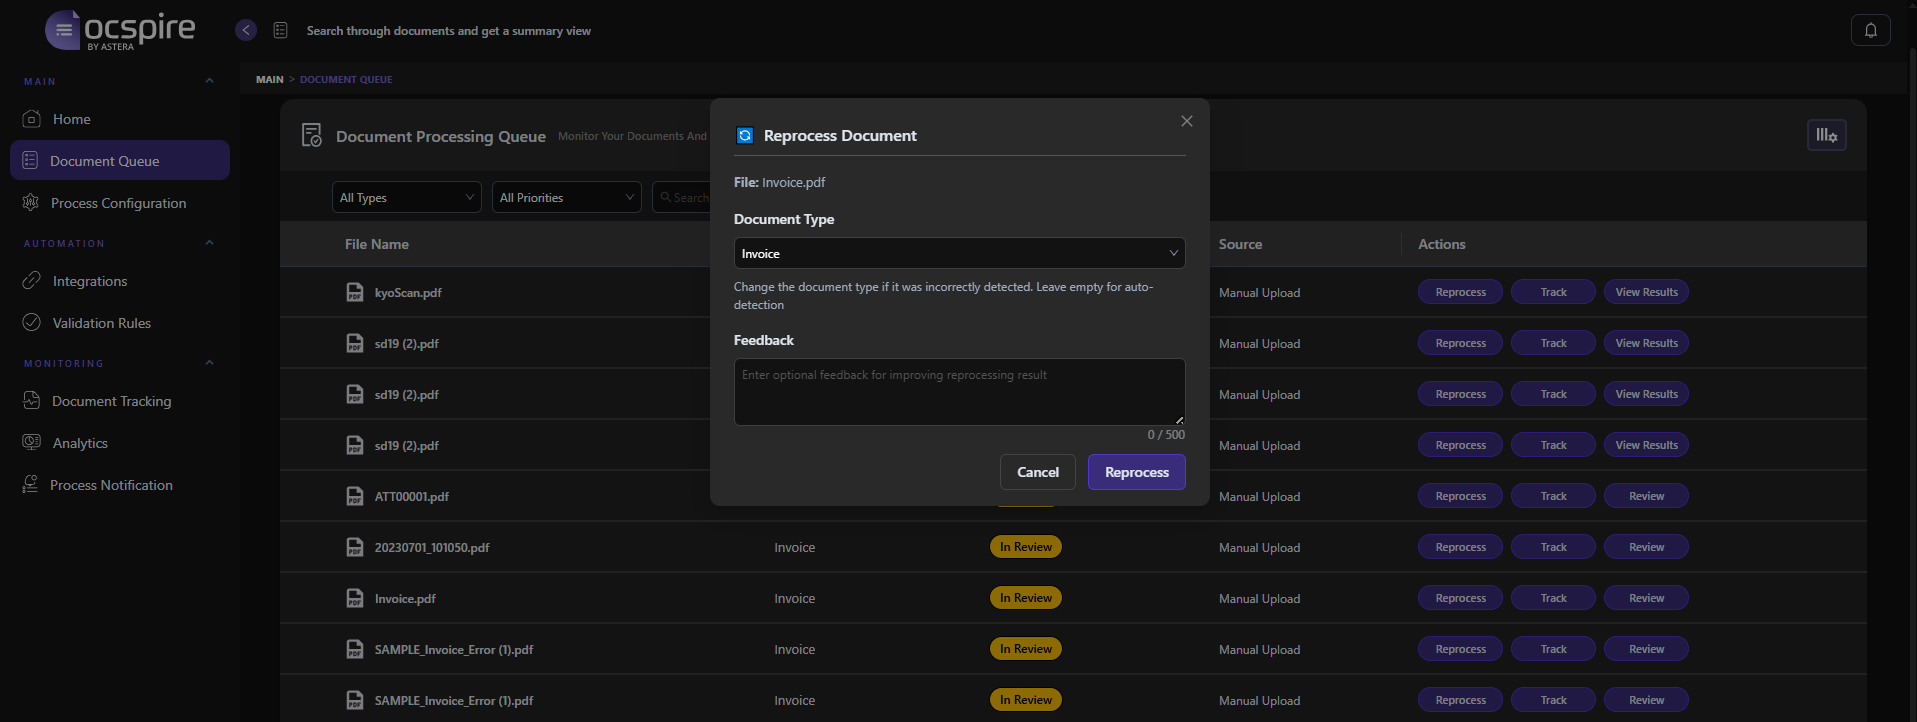Click the Home icon in sidebar
The height and width of the screenshot is (722, 1917).
[32, 119]
